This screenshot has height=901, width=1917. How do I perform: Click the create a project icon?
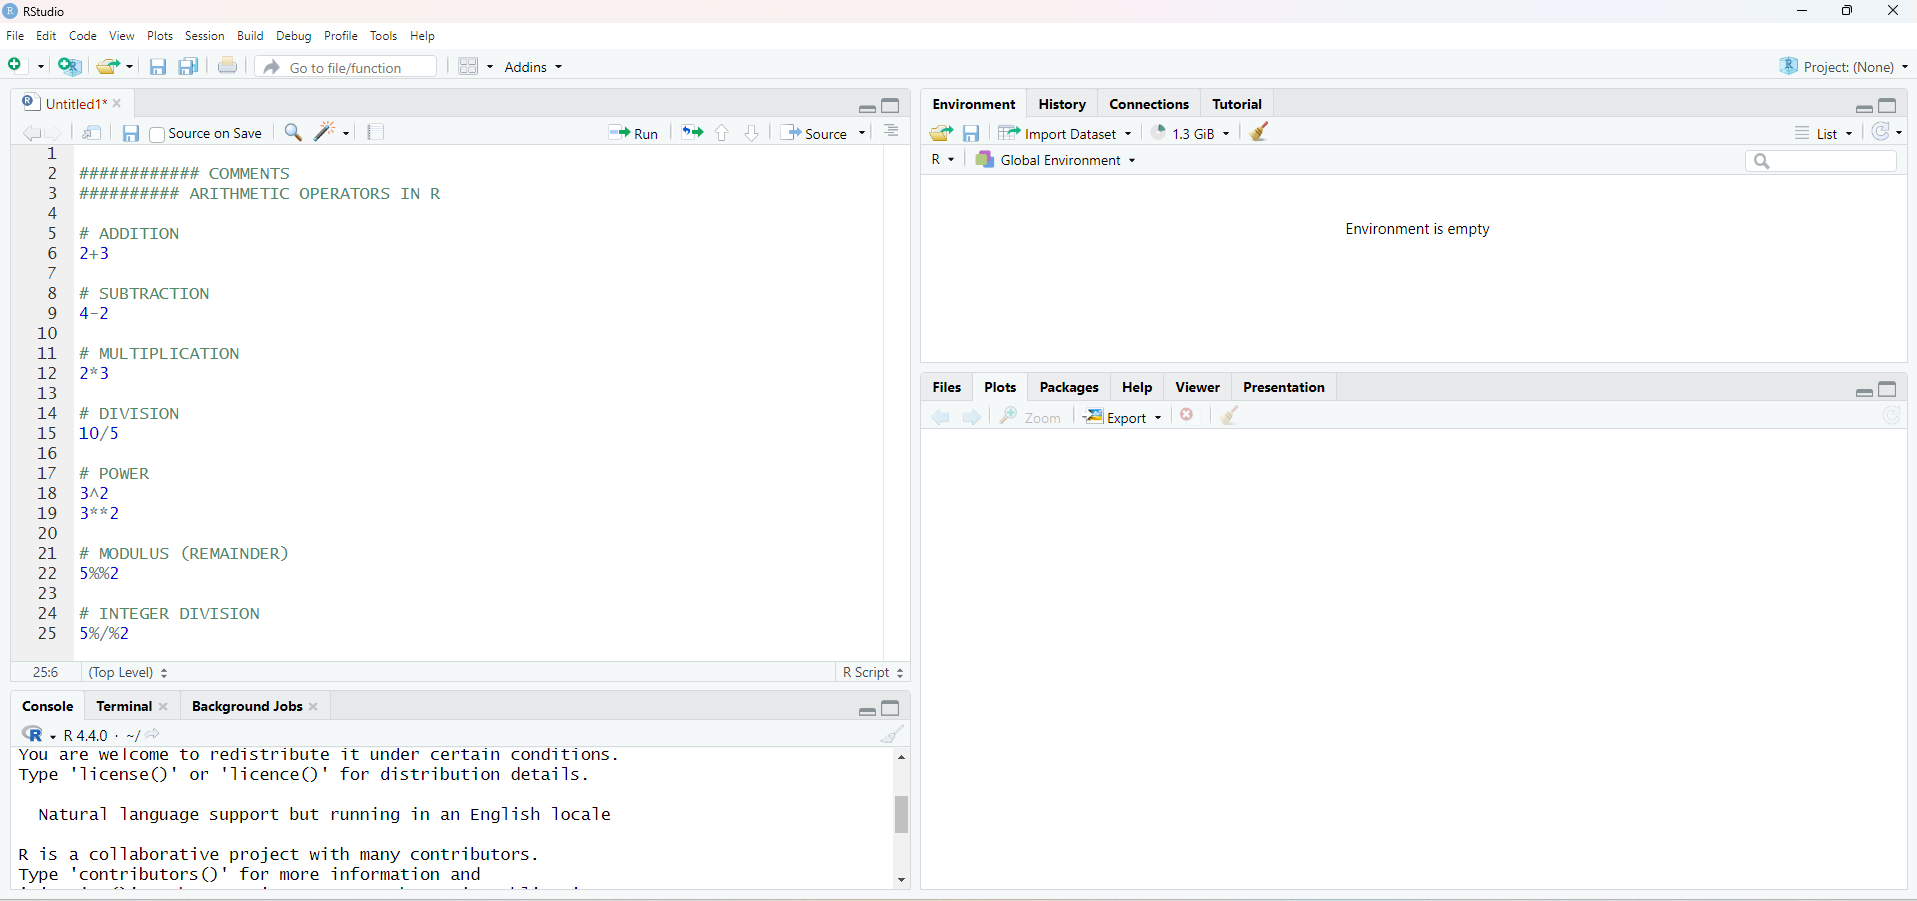pyautogui.click(x=70, y=67)
